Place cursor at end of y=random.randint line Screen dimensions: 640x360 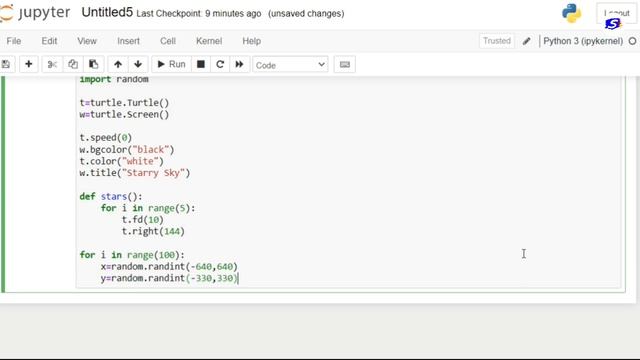238,278
